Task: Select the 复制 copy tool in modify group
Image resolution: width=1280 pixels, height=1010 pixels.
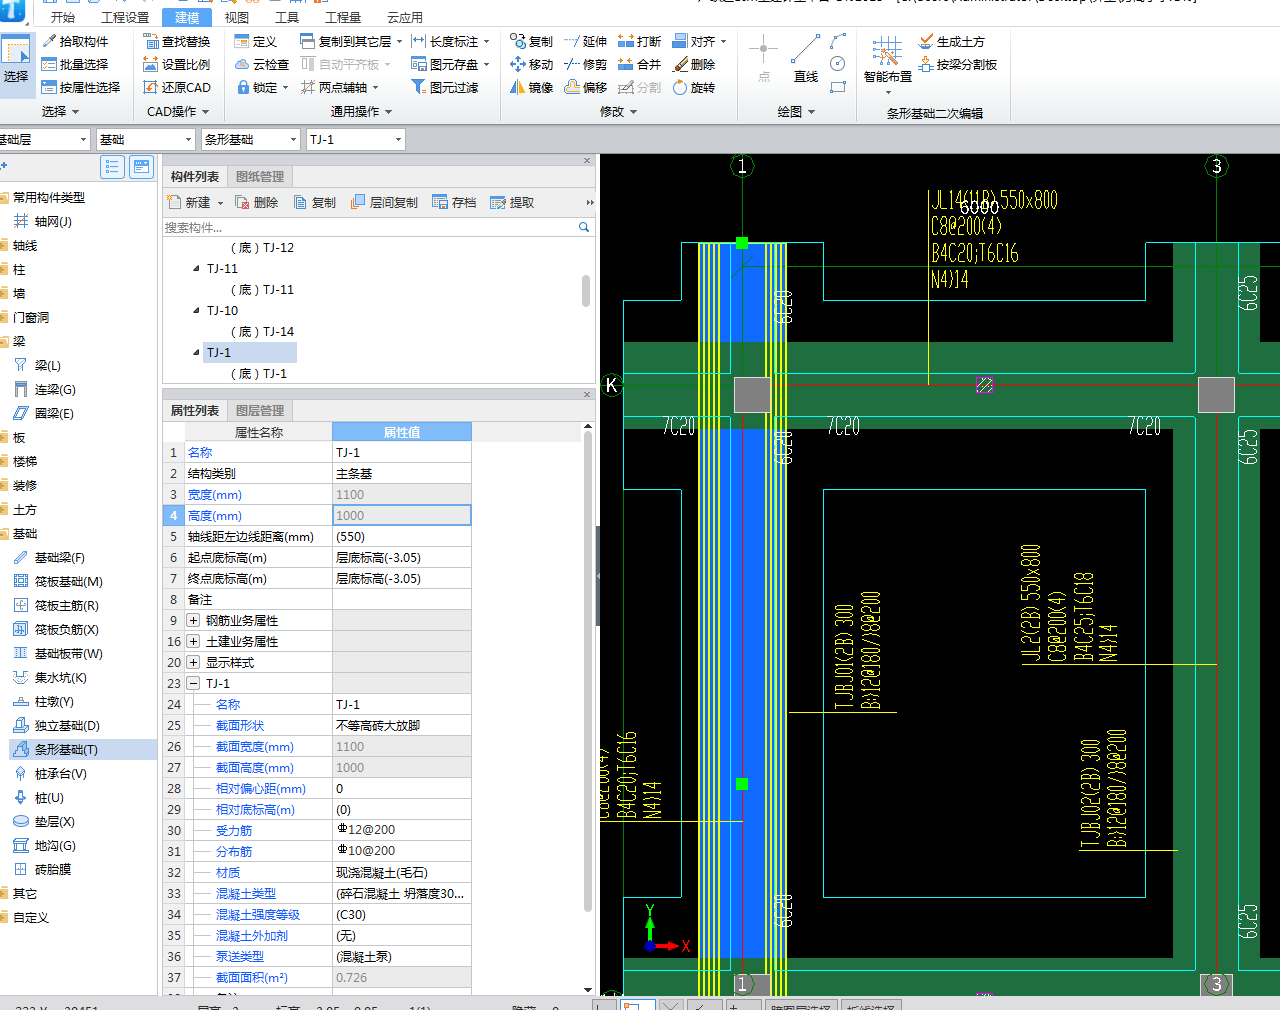Action: click(531, 41)
